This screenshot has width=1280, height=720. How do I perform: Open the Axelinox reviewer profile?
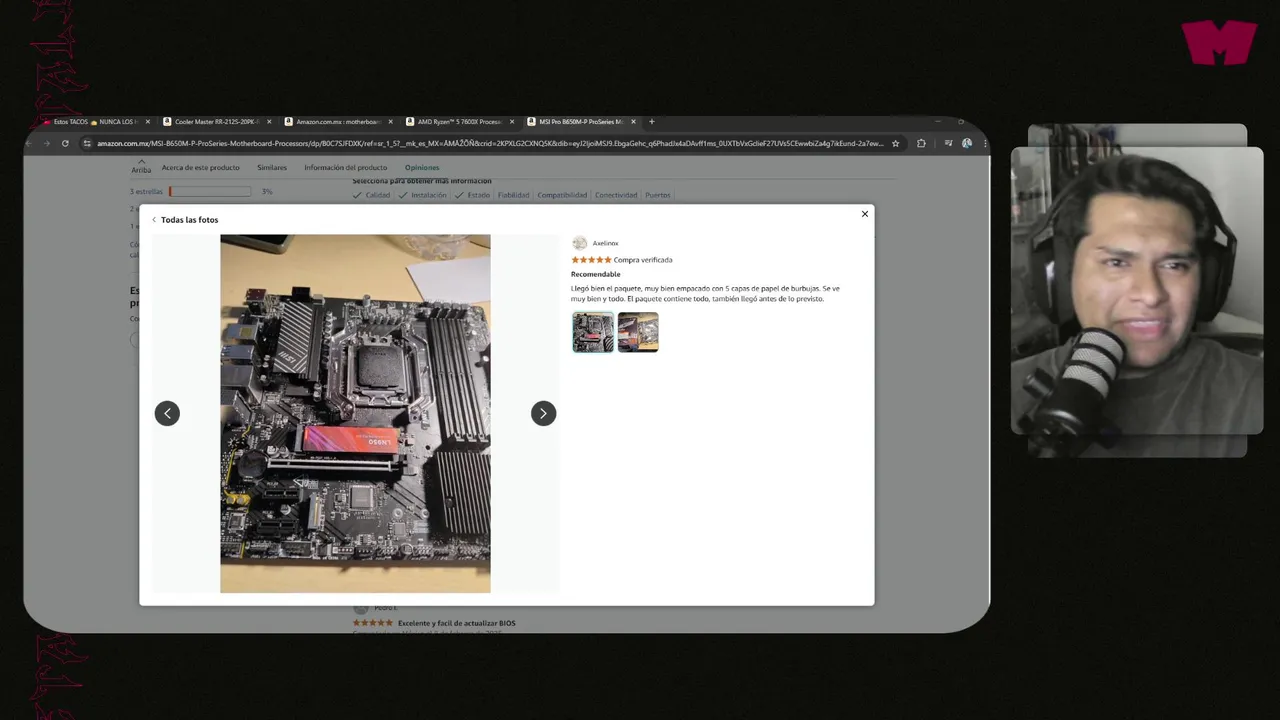pos(605,243)
